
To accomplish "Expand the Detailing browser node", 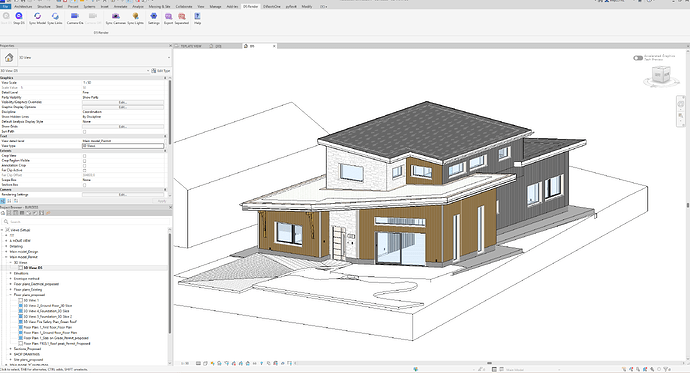I will point(7,246).
